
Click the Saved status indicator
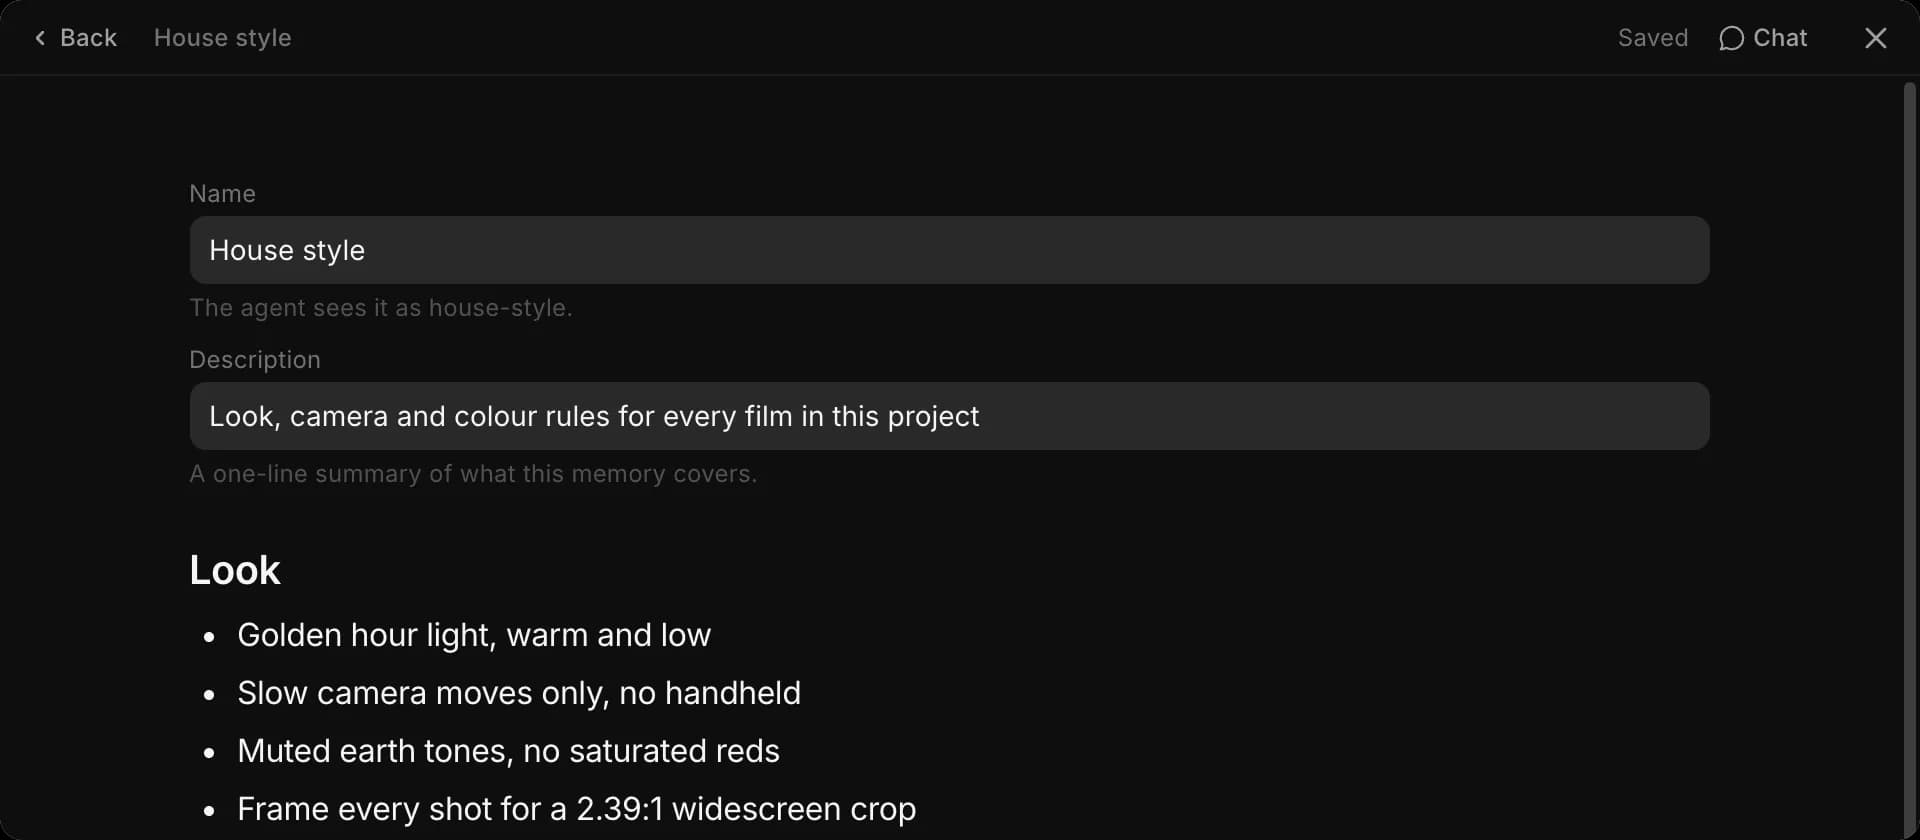point(1652,38)
